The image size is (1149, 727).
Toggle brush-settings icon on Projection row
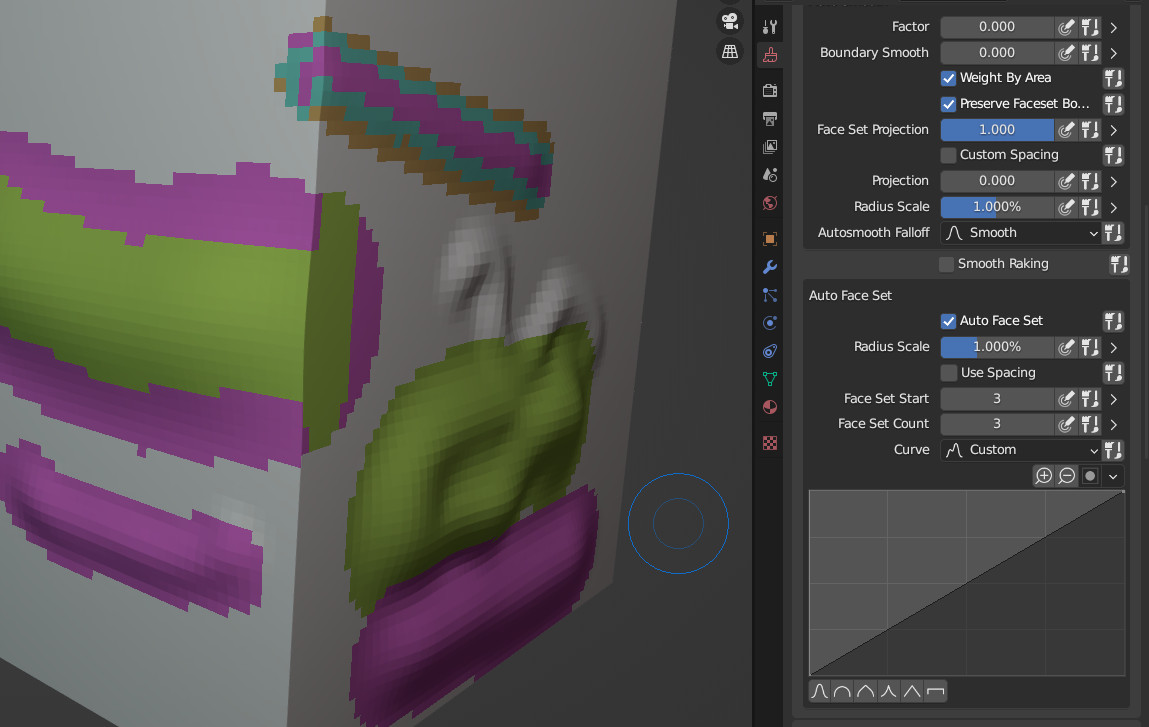[x=1090, y=181]
